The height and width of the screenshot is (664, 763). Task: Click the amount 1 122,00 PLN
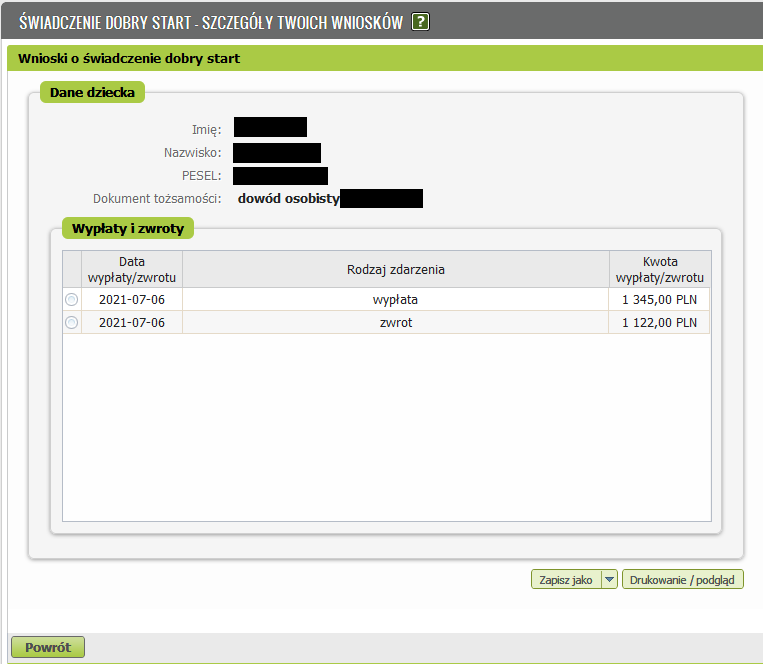[659, 323]
